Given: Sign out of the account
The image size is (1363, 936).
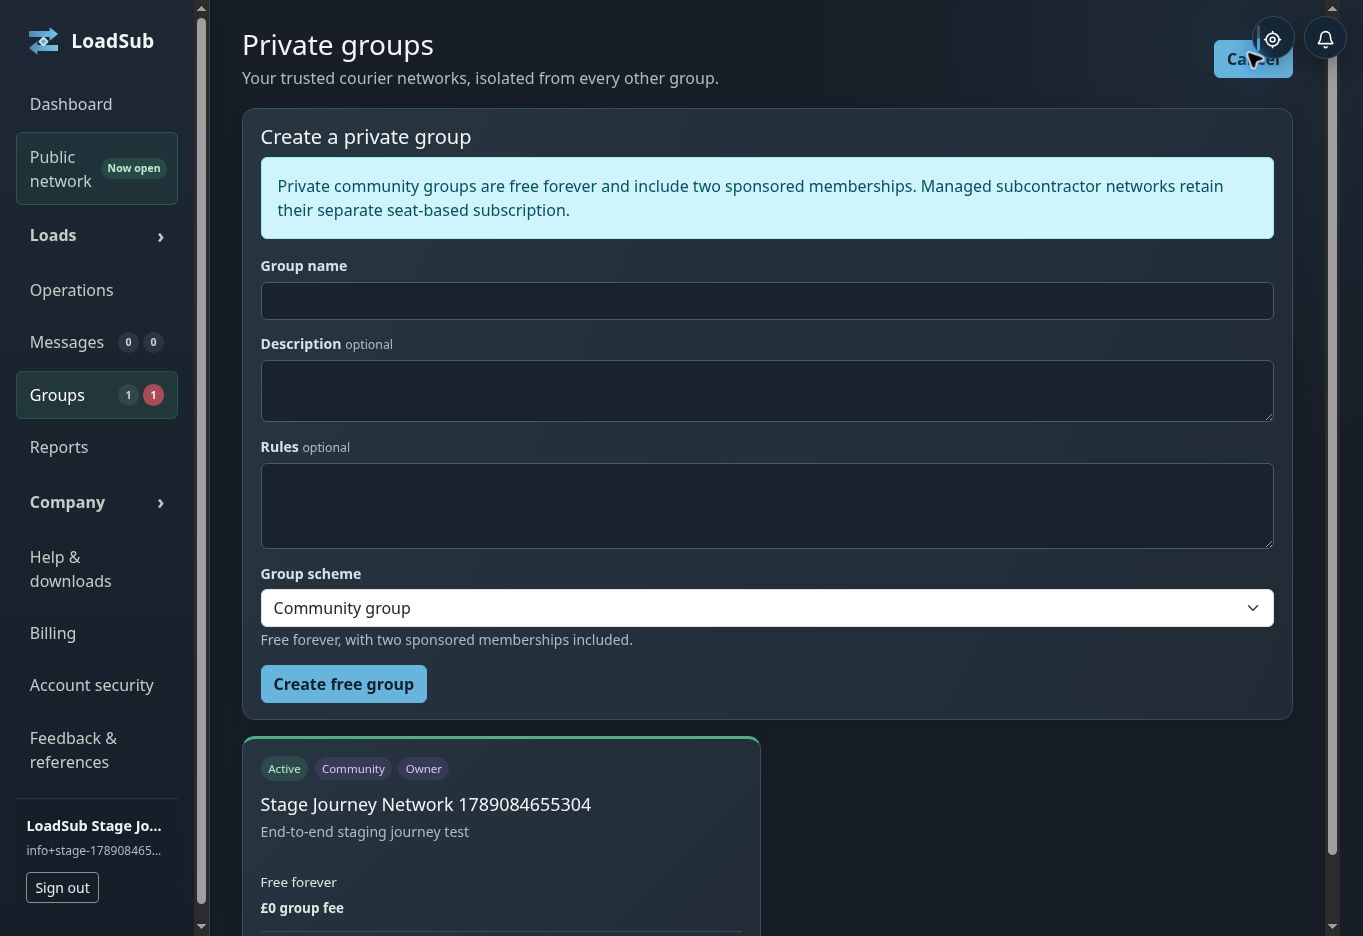Looking at the screenshot, I should (62, 888).
